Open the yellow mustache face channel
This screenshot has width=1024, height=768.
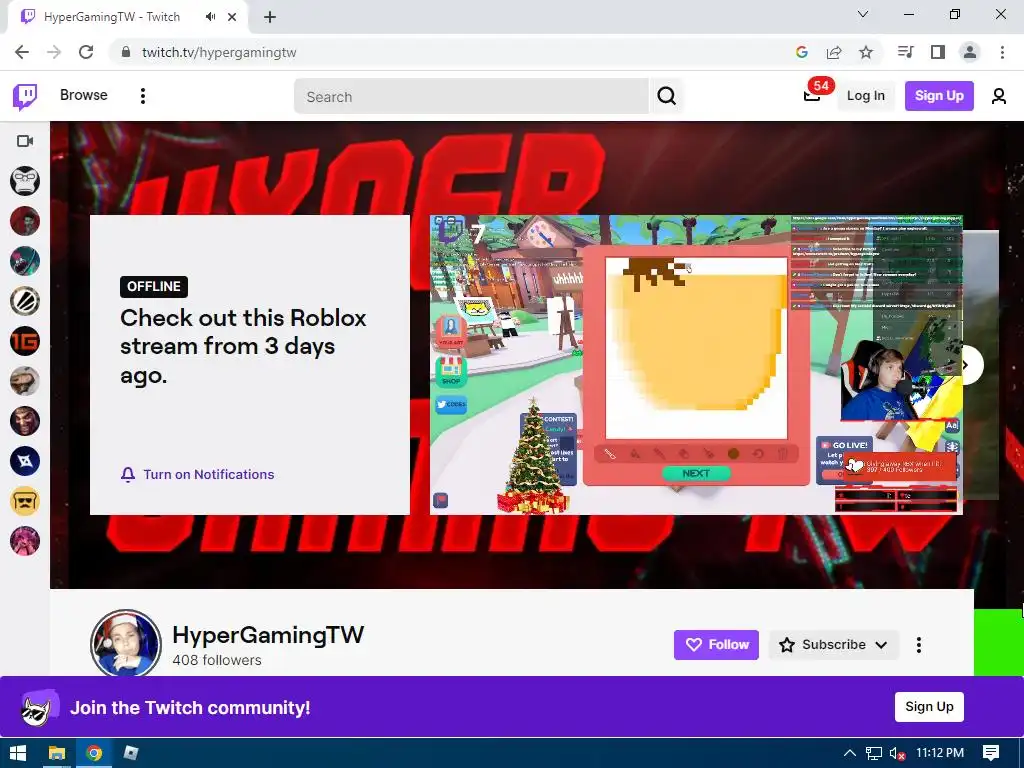[25, 501]
